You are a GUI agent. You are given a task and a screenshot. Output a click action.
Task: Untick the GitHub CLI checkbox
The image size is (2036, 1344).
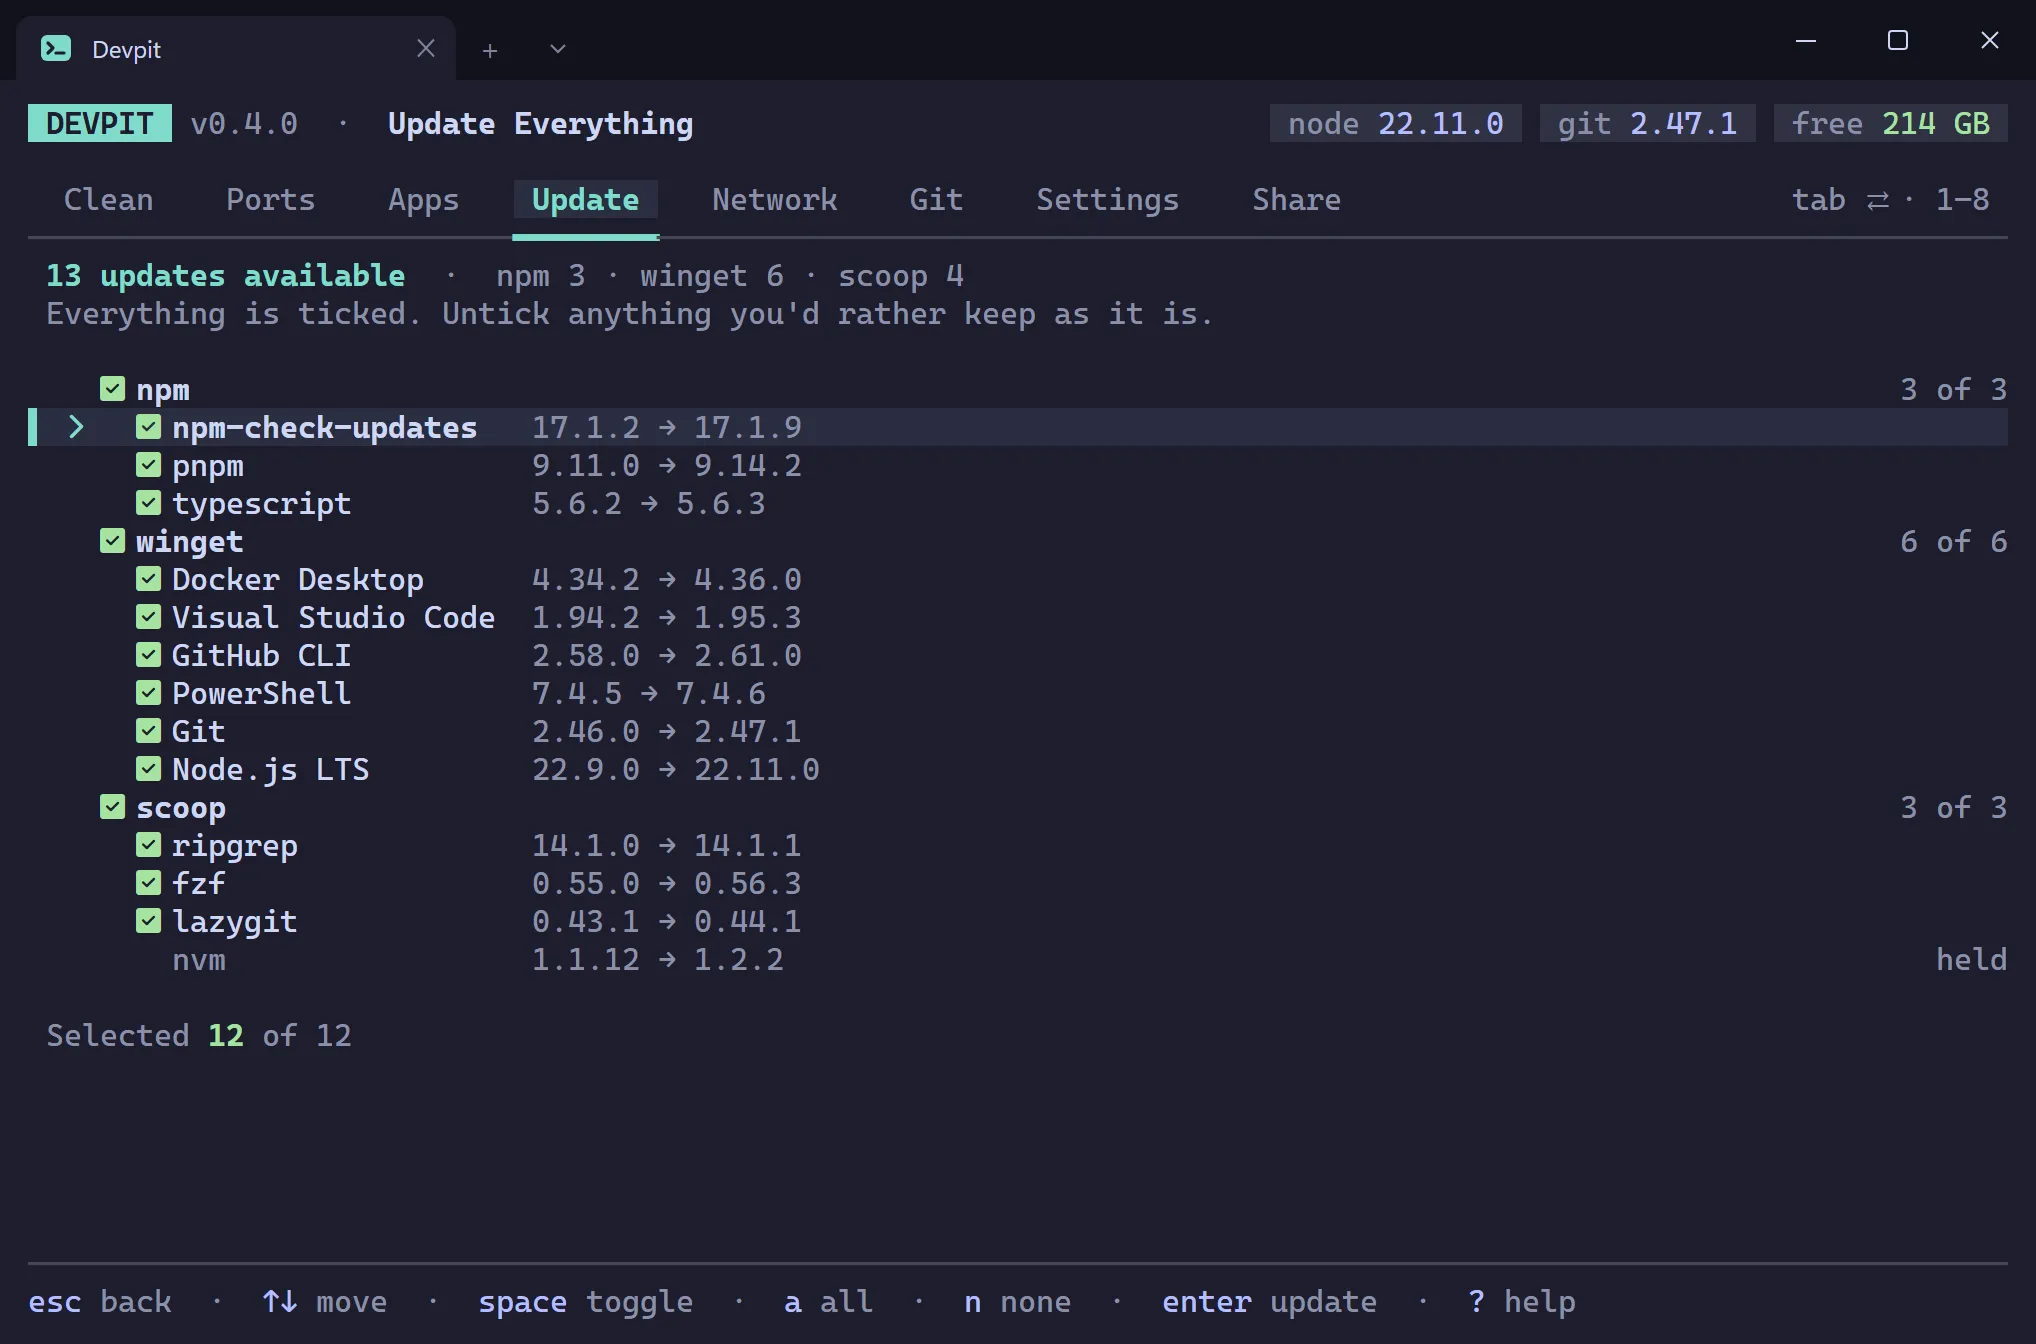[x=148, y=655]
